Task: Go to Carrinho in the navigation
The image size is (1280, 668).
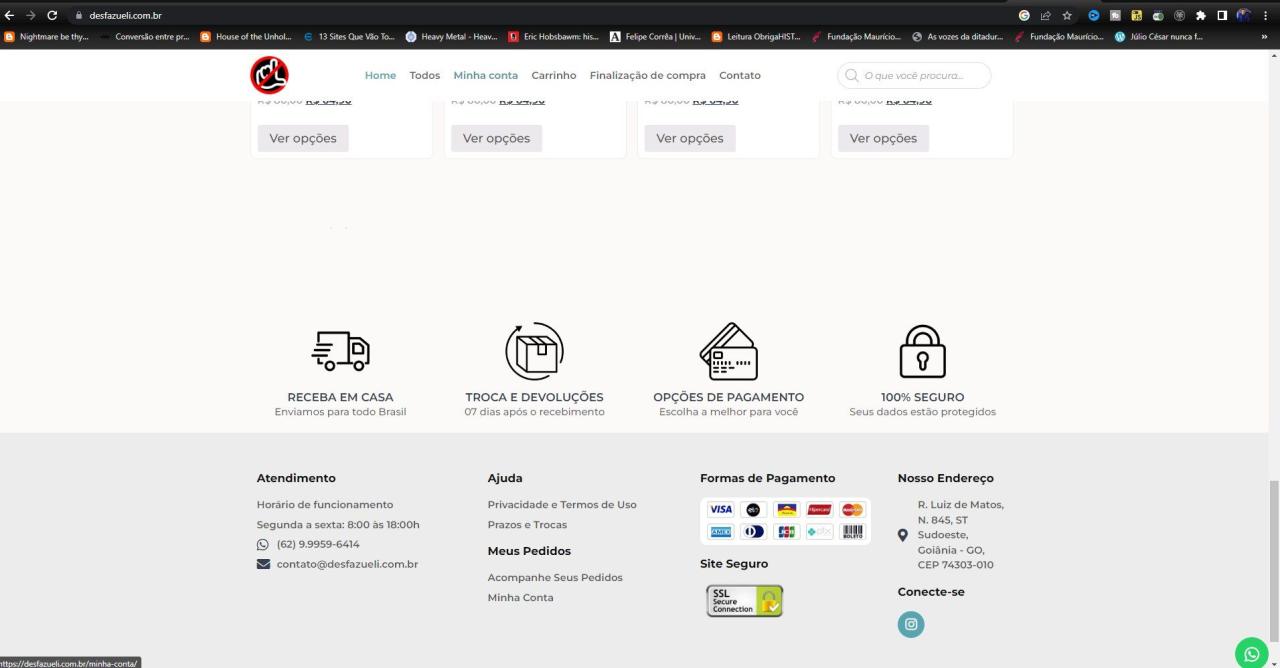Action: (553, 76)
